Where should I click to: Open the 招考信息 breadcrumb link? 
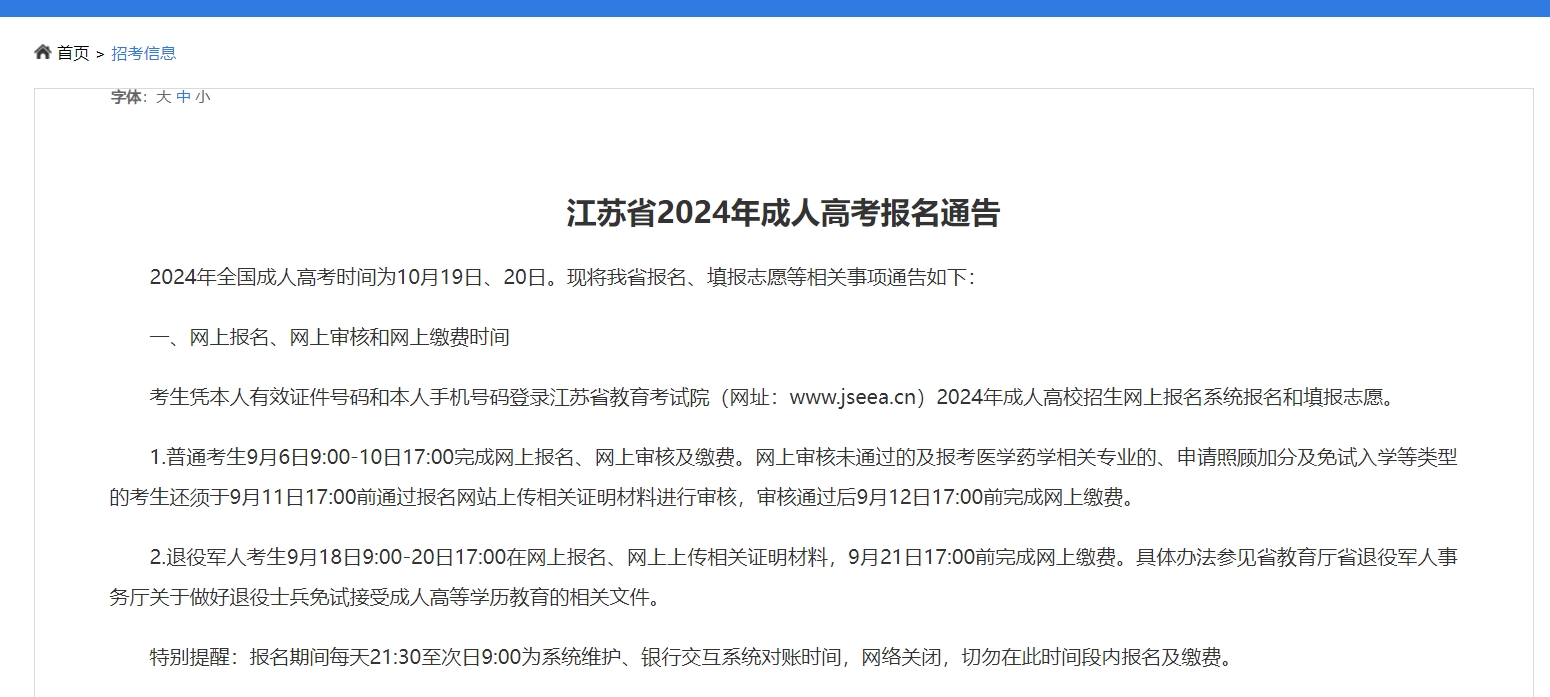click(144, 52)
